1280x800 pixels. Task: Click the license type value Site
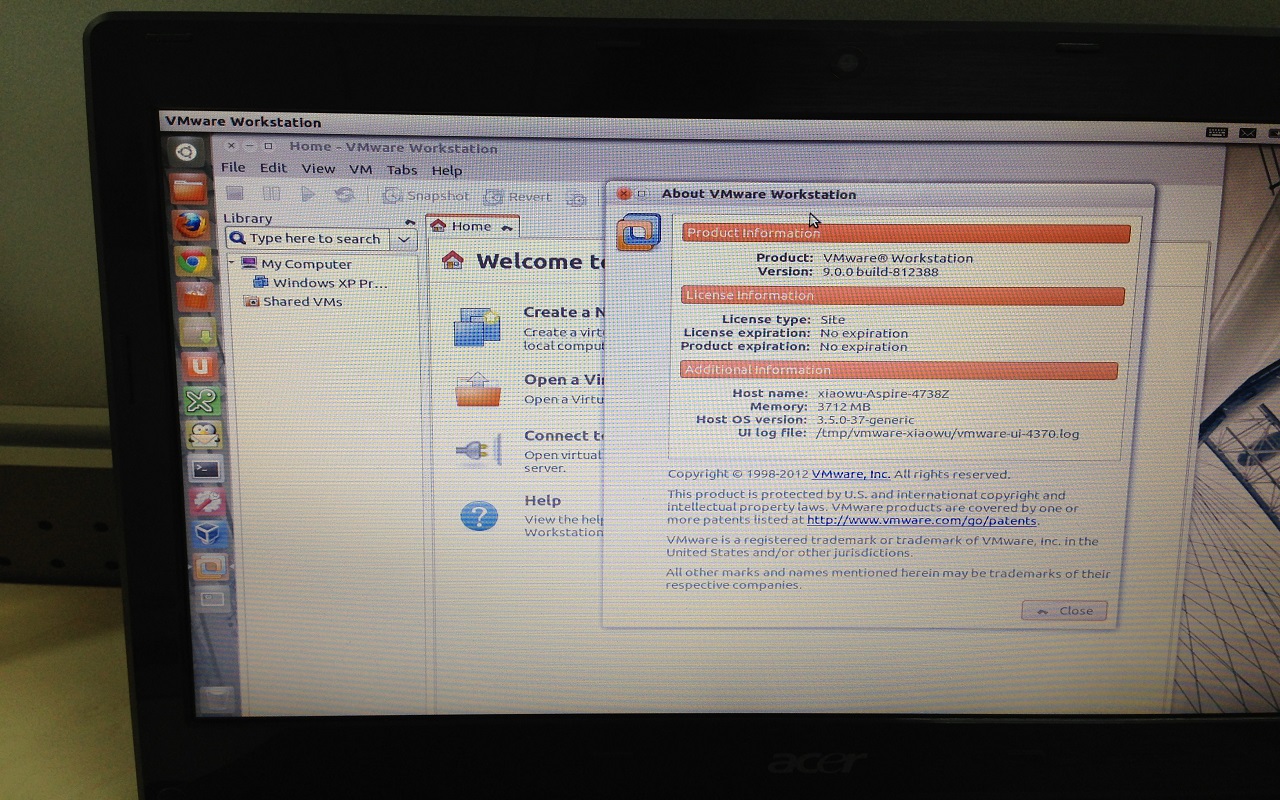click(832, 319)
